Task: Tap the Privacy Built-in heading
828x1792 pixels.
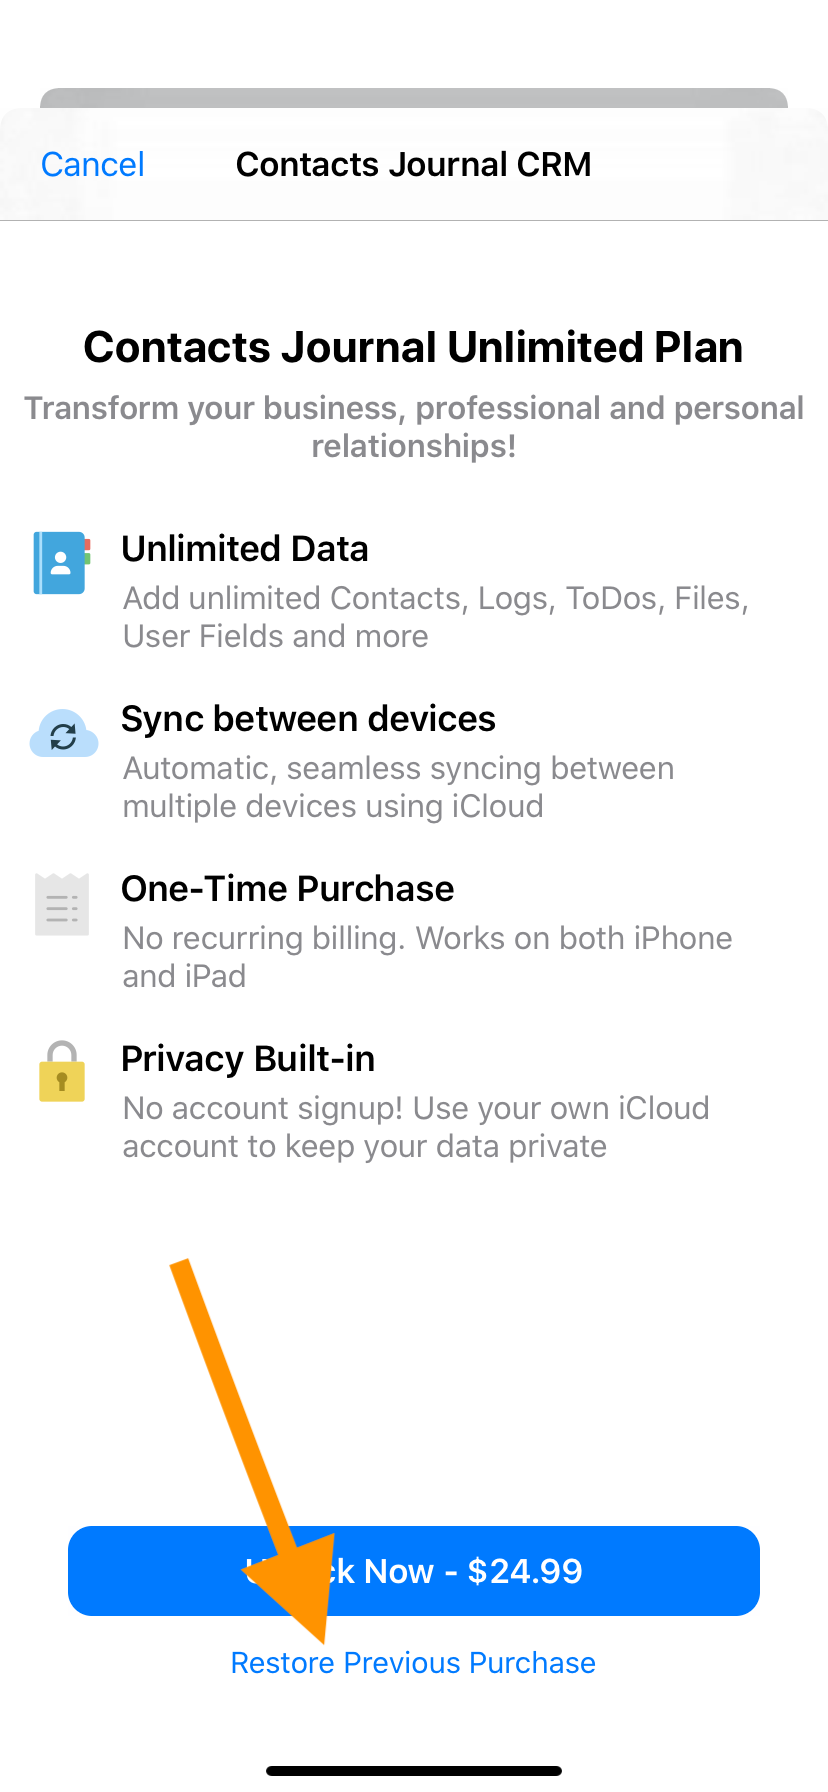Action: [248, 1059]
